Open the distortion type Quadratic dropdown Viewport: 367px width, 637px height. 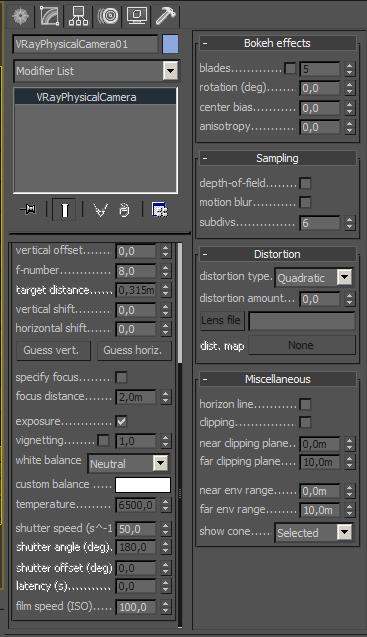coord(344,277)
